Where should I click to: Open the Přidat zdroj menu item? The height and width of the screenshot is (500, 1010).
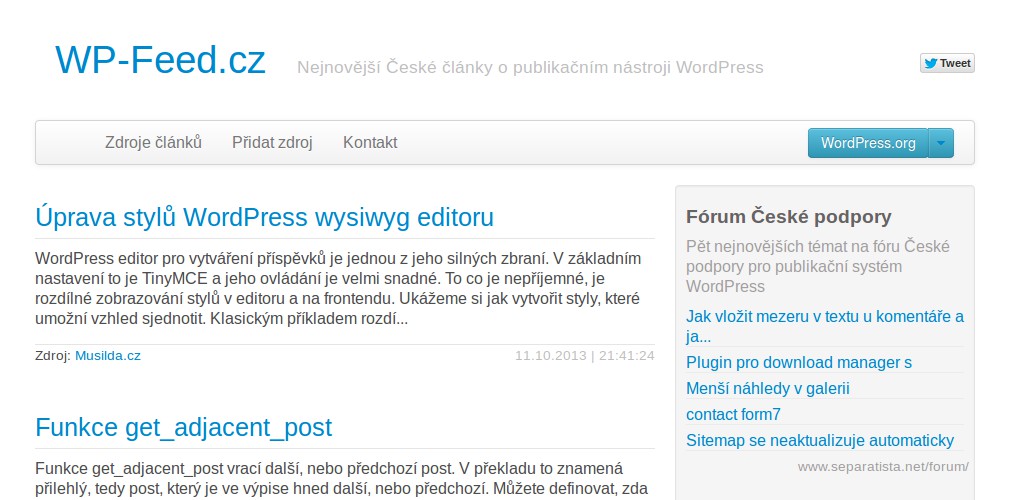coord(272,142)
